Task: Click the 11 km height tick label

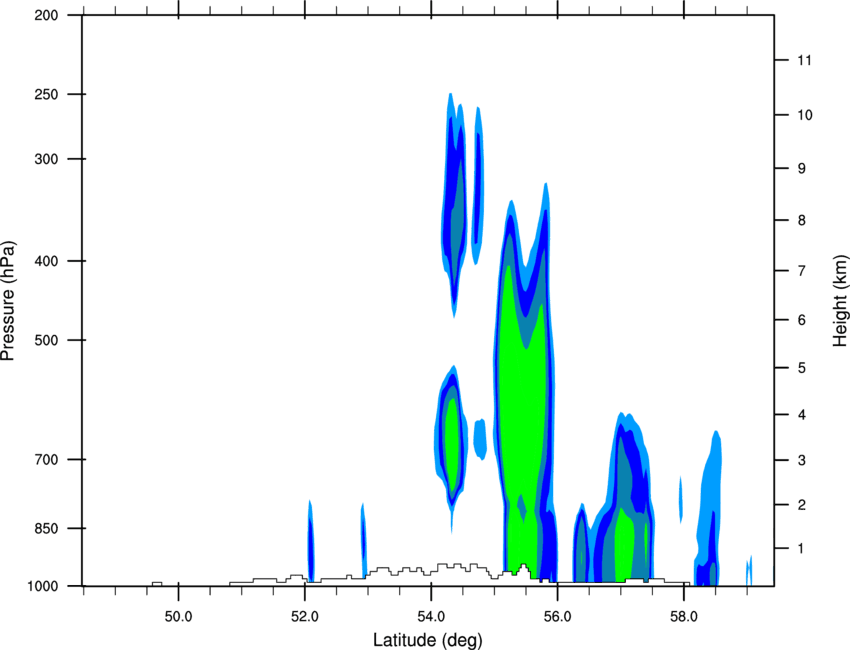Action: (x=805, y=60)
